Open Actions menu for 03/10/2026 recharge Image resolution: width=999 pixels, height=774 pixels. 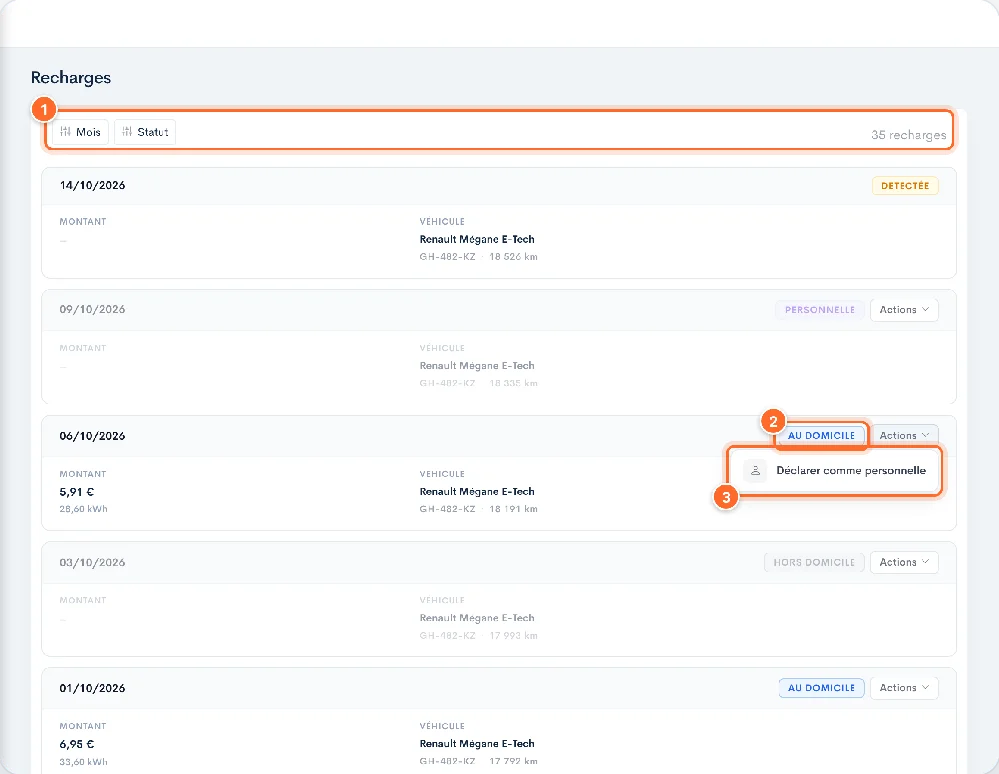[x=904, y=563]
